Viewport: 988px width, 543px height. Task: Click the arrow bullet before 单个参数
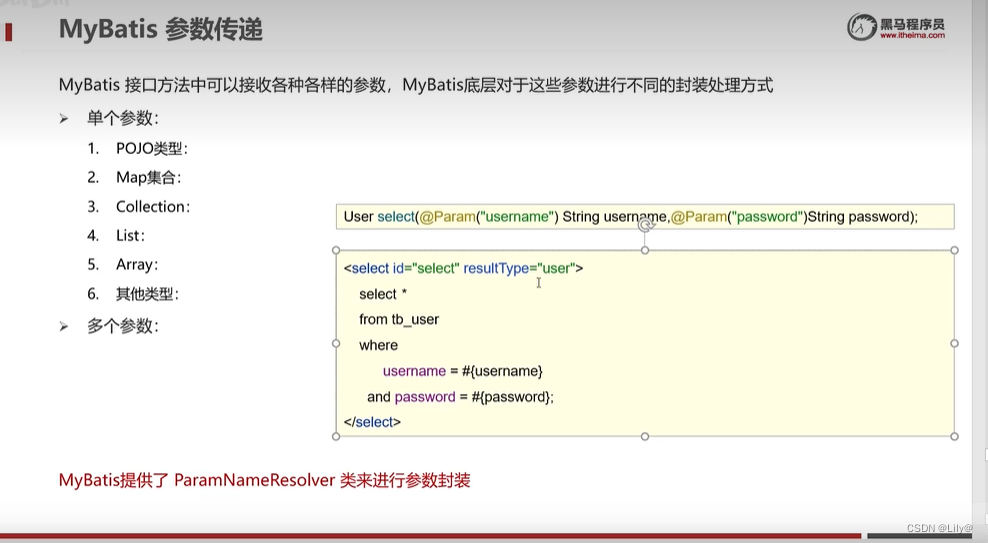(64, 118)
